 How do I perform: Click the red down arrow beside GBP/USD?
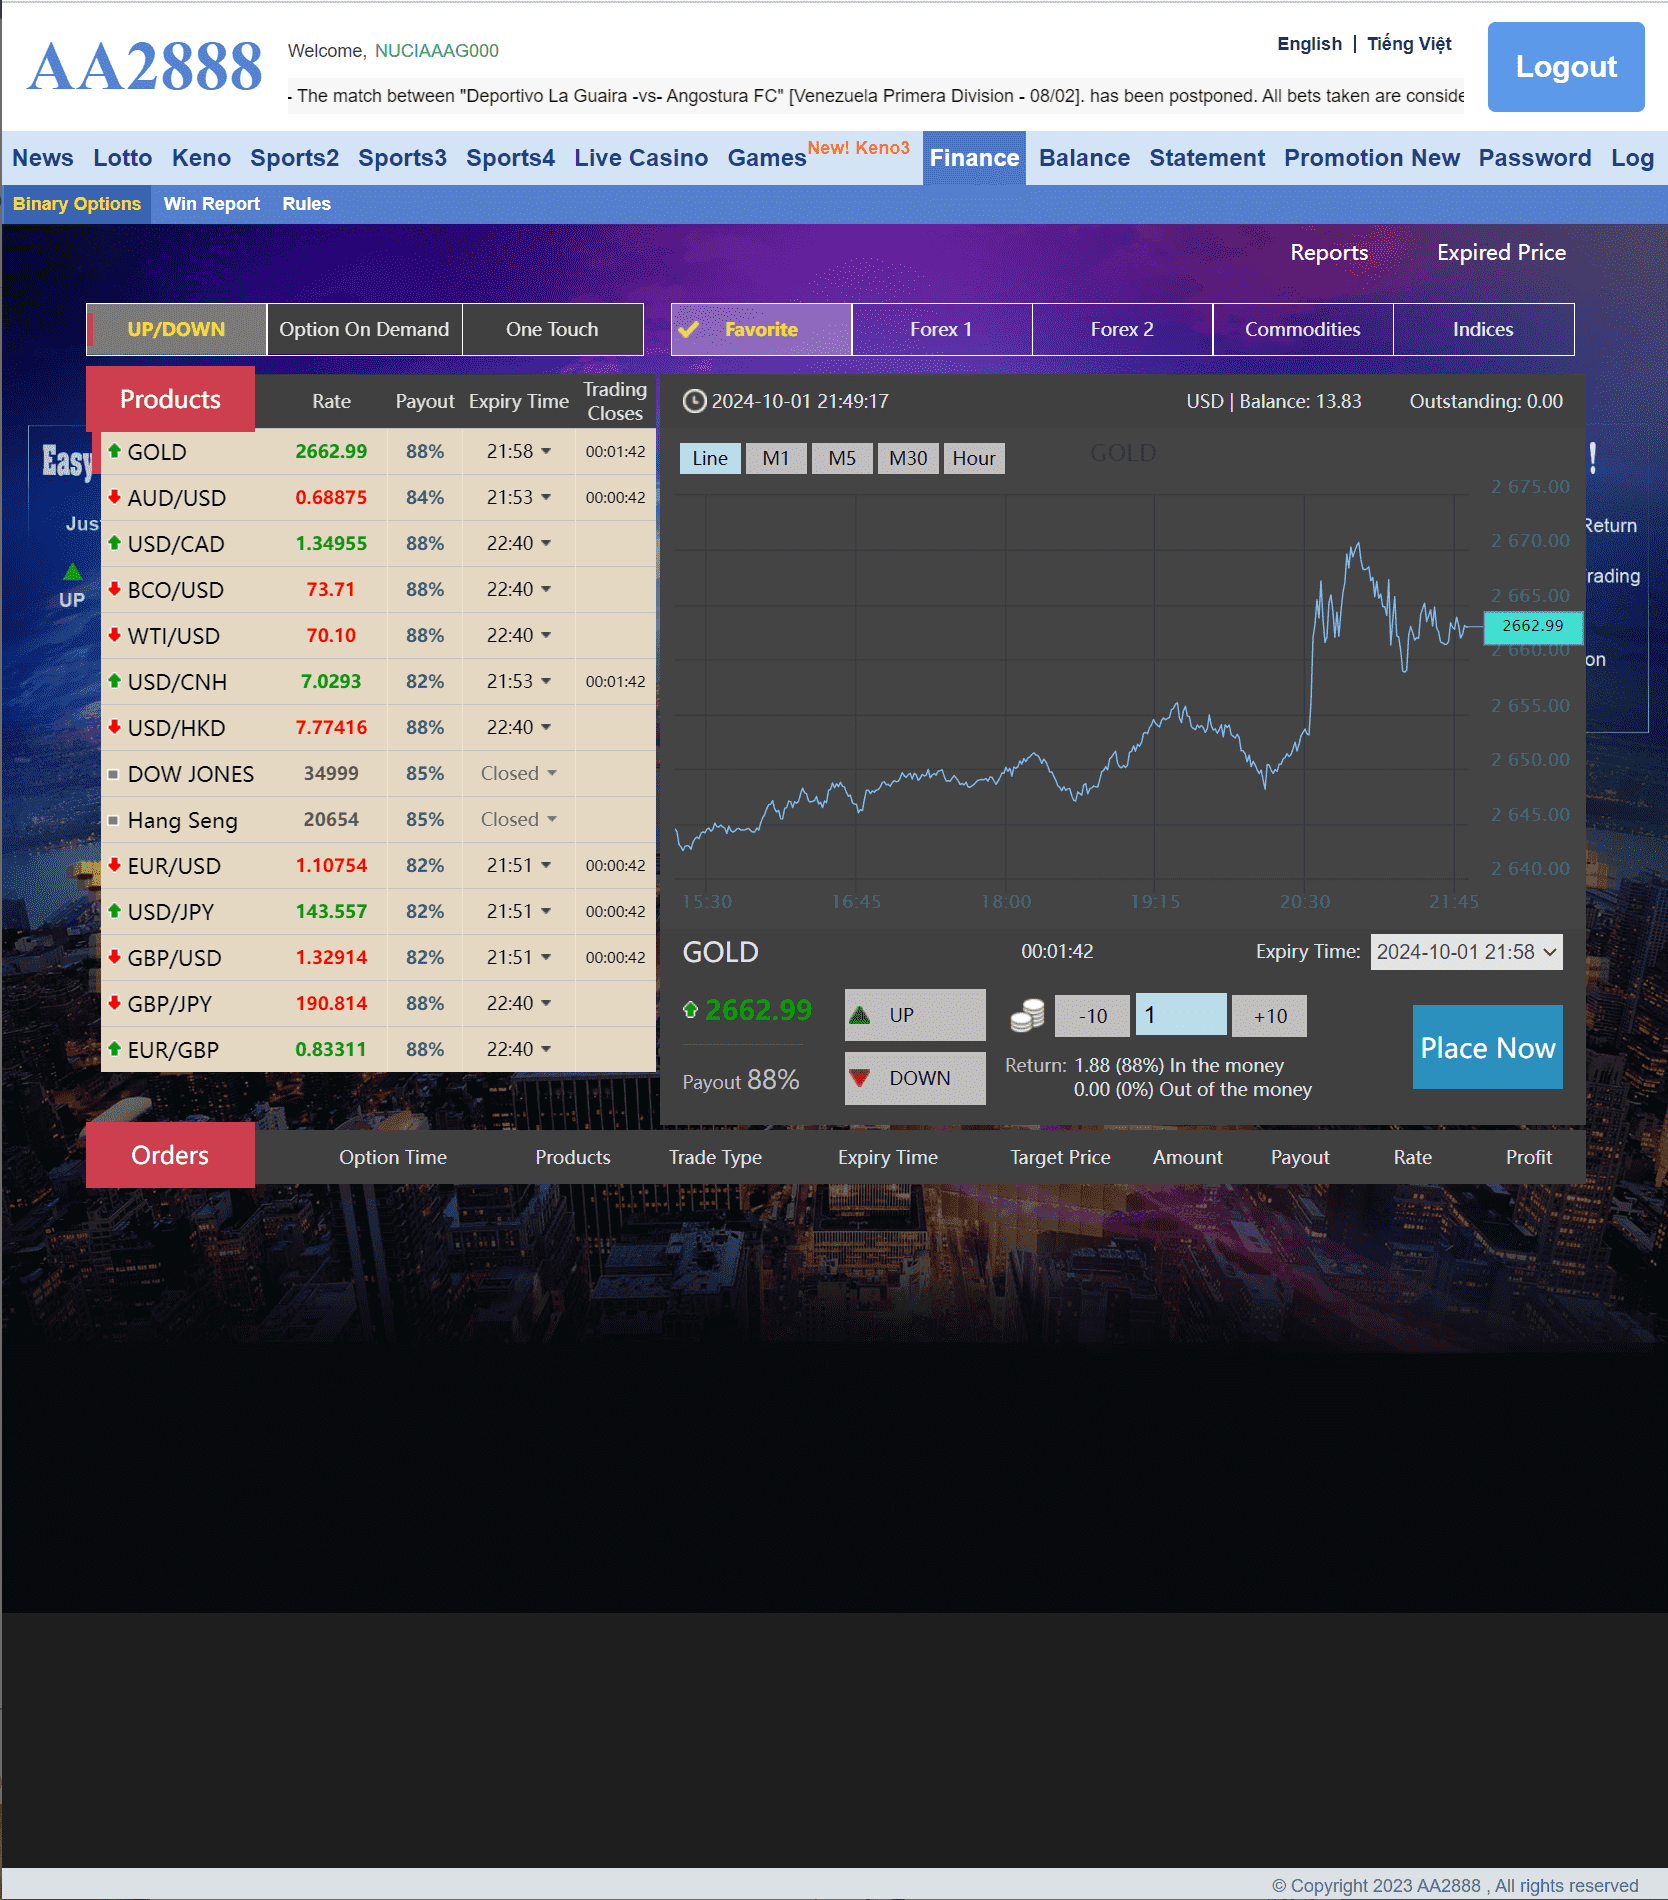click(114, 957)
